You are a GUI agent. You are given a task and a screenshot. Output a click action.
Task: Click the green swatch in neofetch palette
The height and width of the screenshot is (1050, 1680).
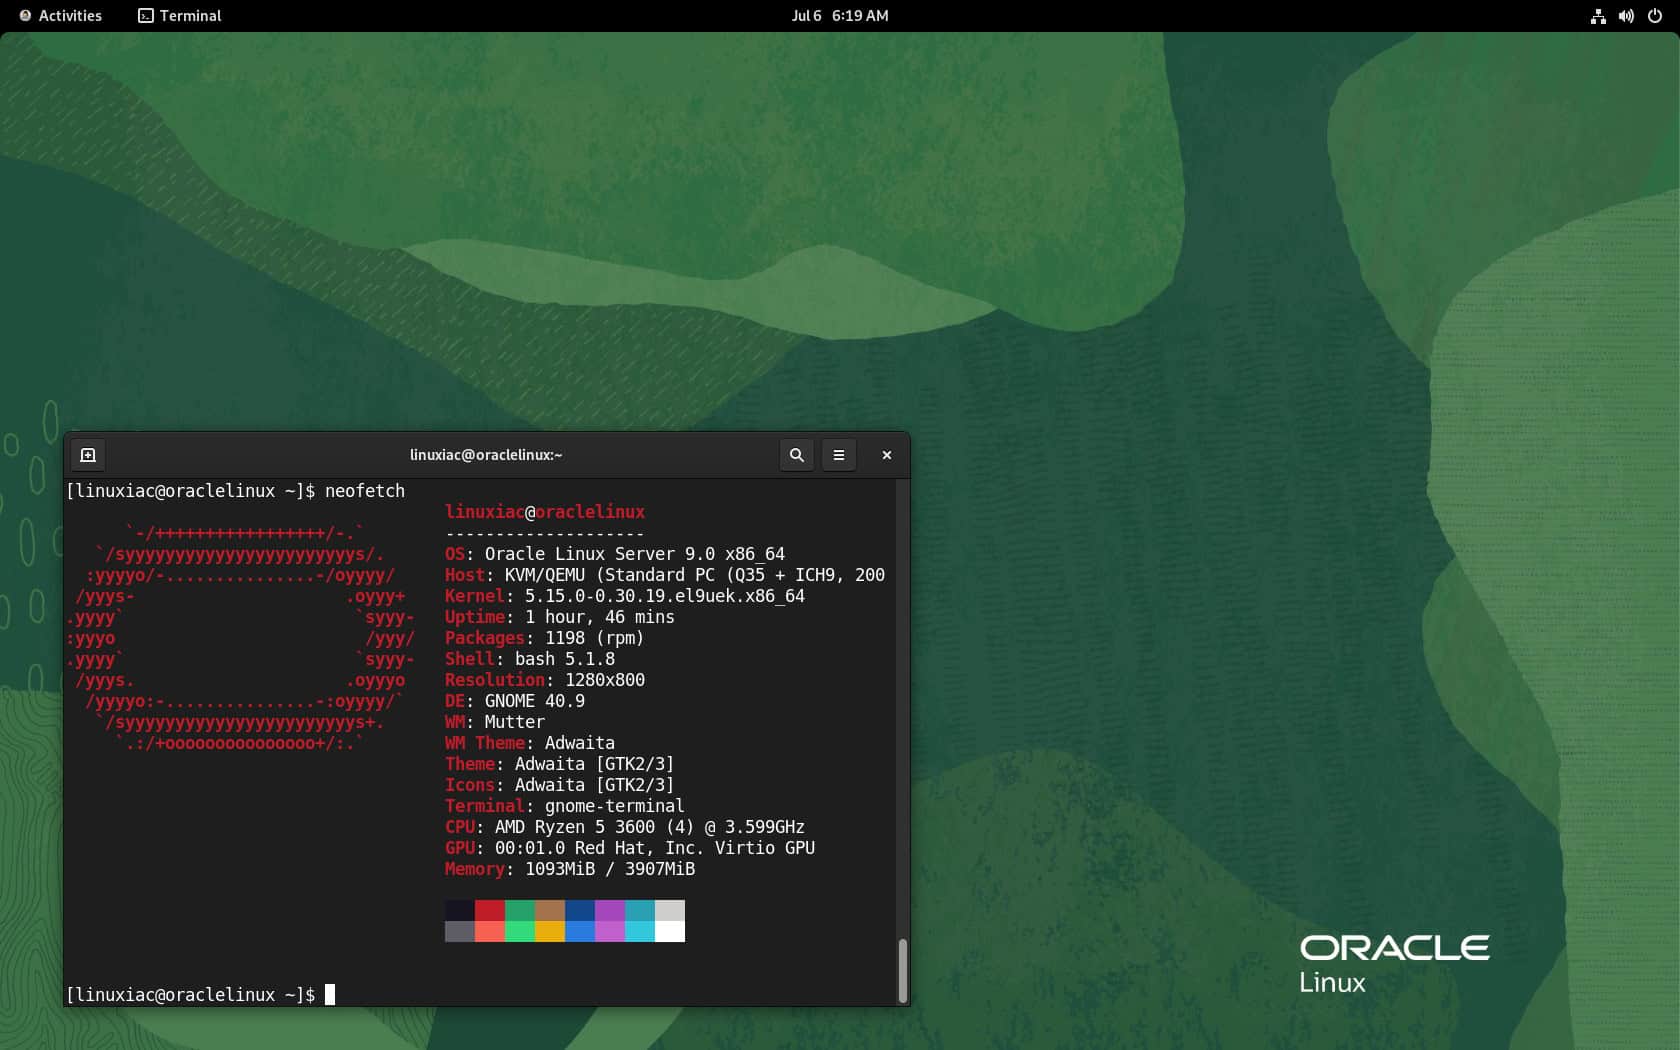tap(520, 922)
